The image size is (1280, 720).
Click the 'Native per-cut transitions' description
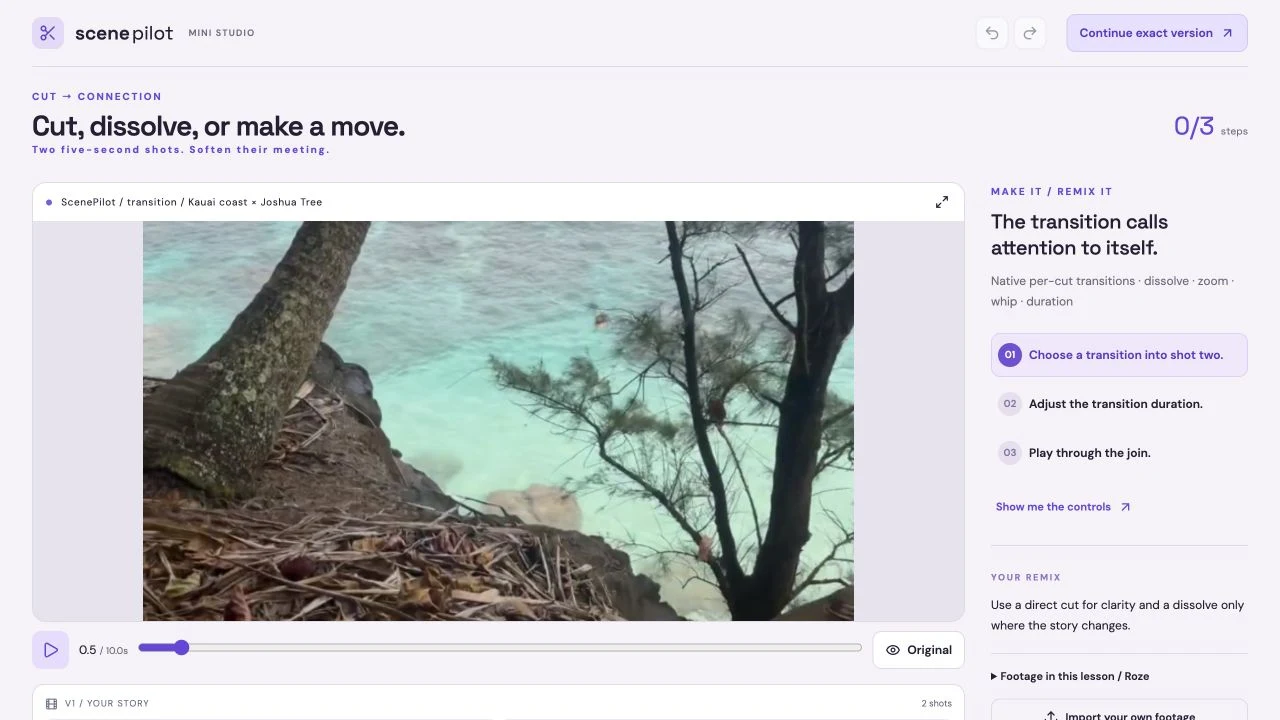click(x=1112, y=291)
